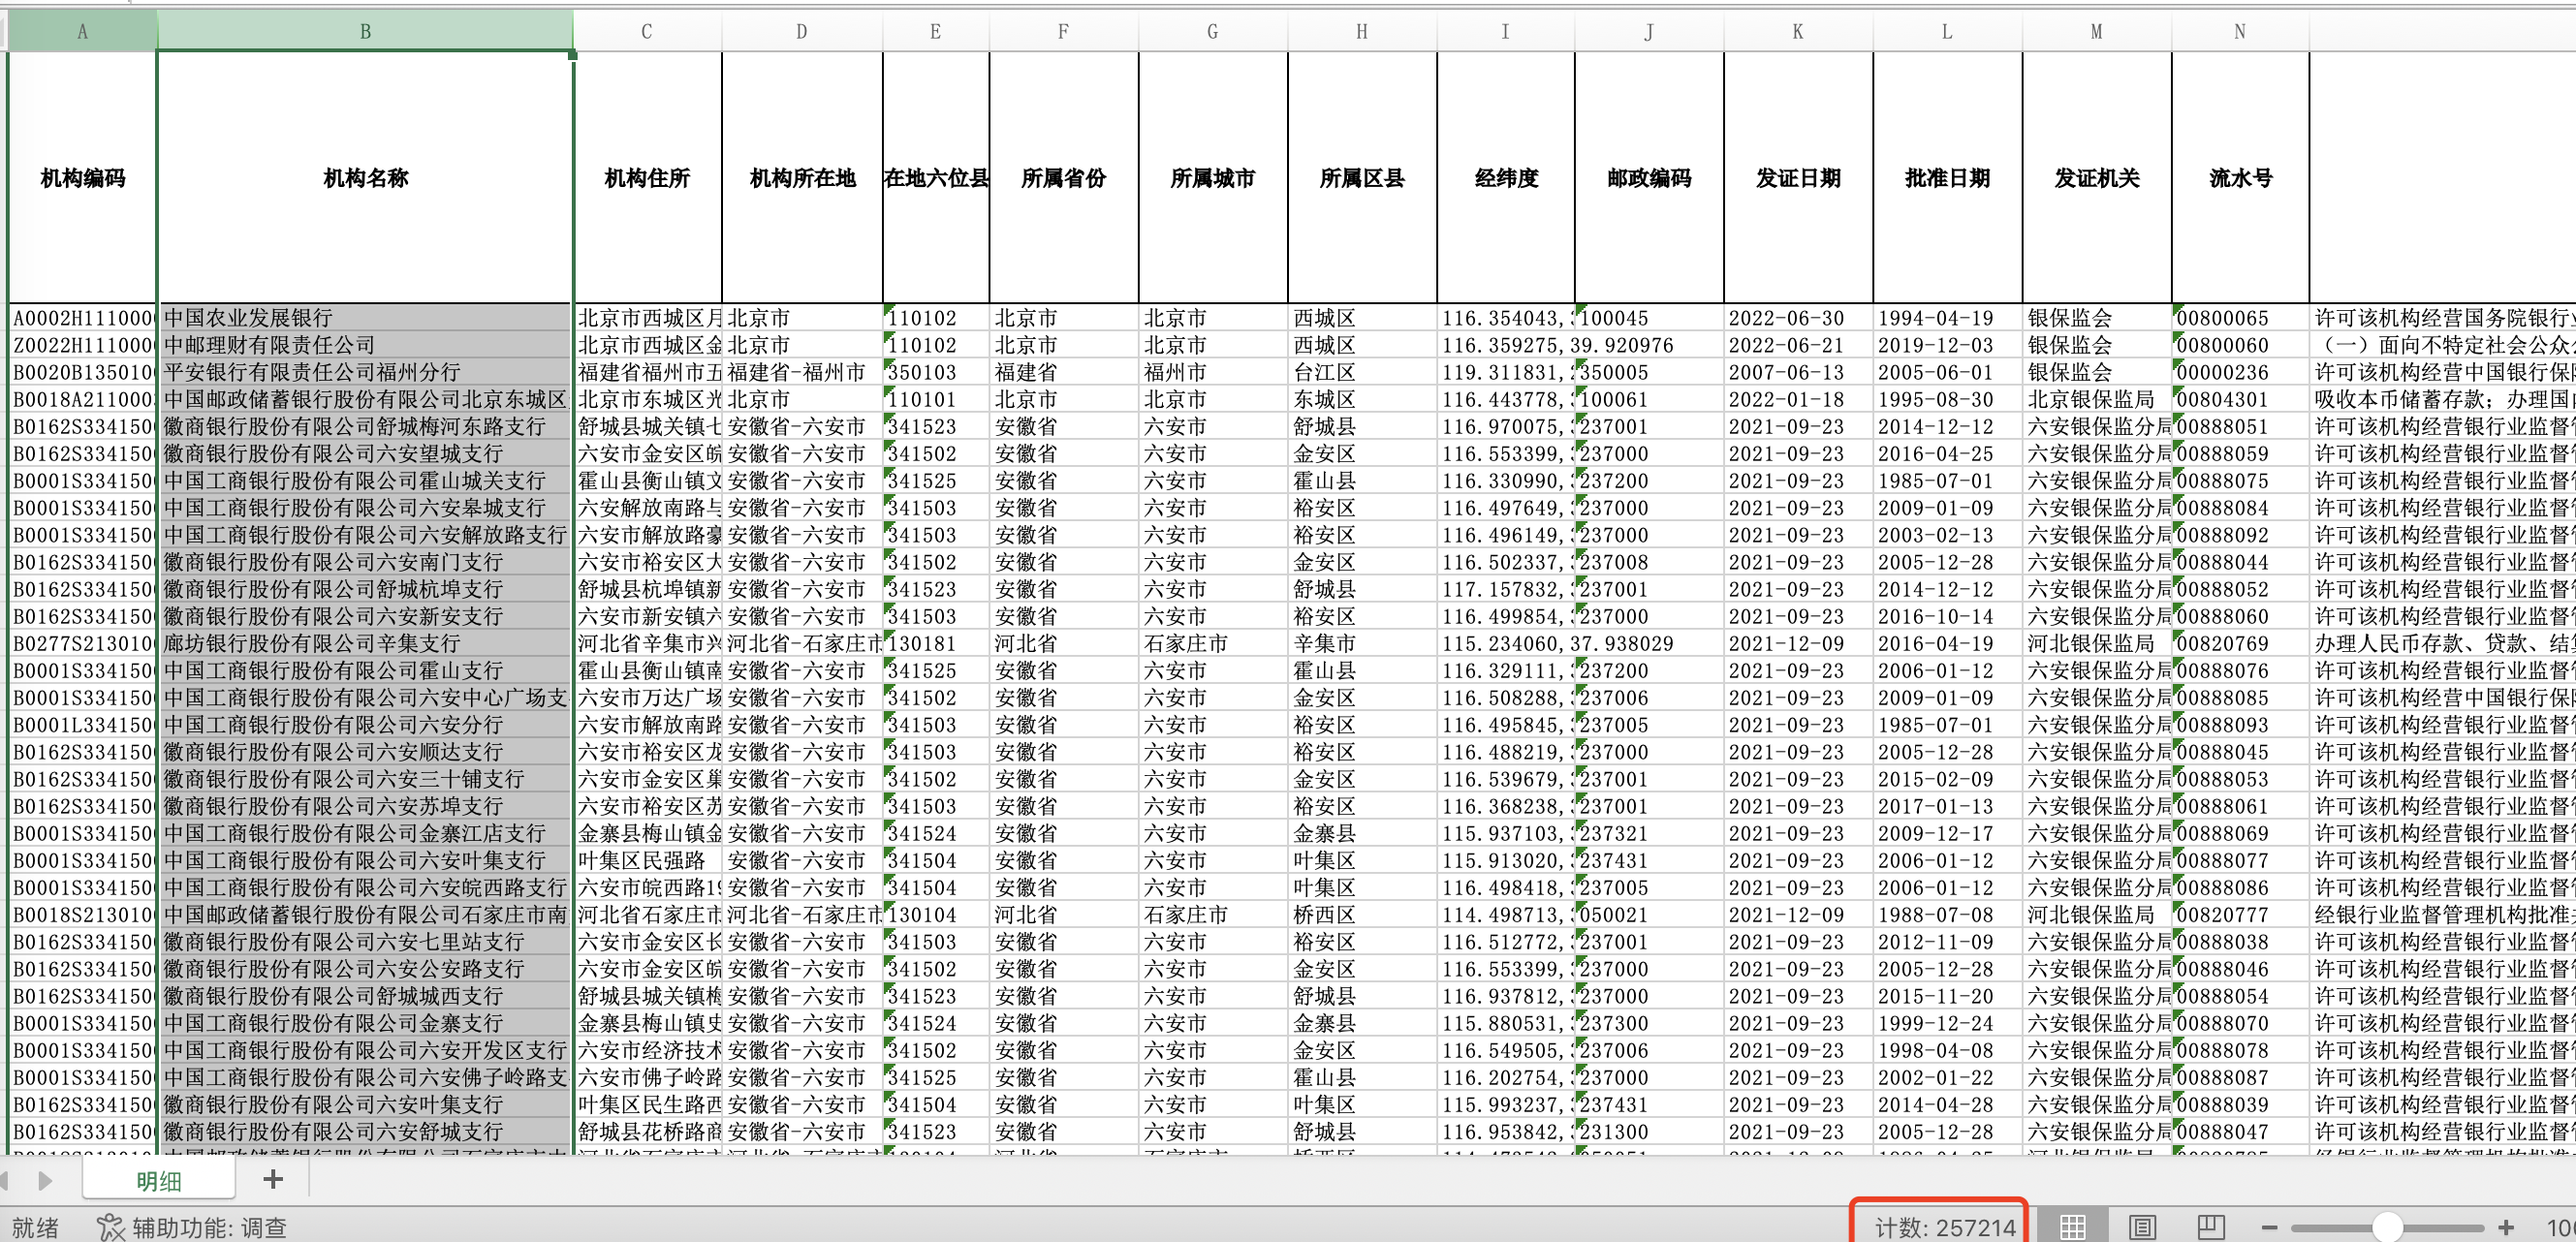Click the 邮政编码 header cell
Screen dimensions: 2576x1242
pyautogui.click(x=1648, y=178)
